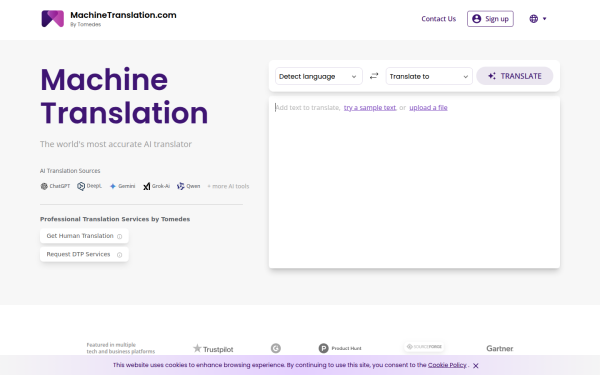Click the Qwen source icon

(180, 186)
